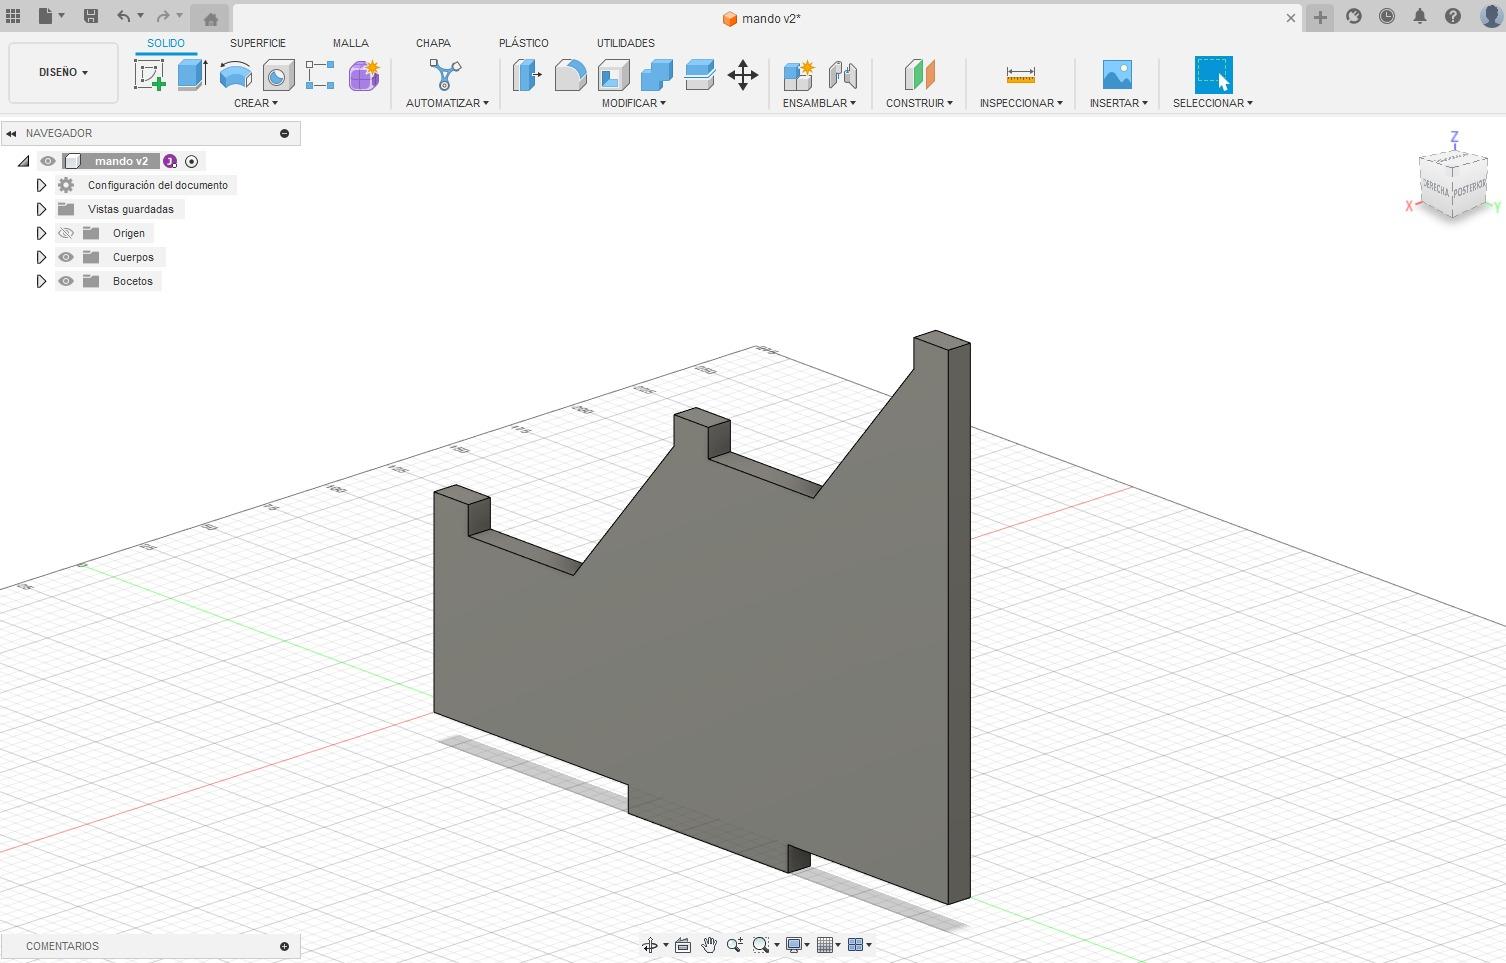Click the DERECHA face of the ViewCube
This screenshot has width=1506, height=963.
(x=1435, y=189)
